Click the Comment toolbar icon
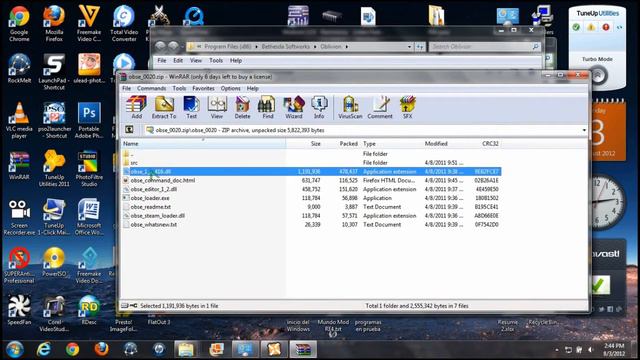Viewport: 640px width, 360px height. pyautogui.click(x=380, y=107)
